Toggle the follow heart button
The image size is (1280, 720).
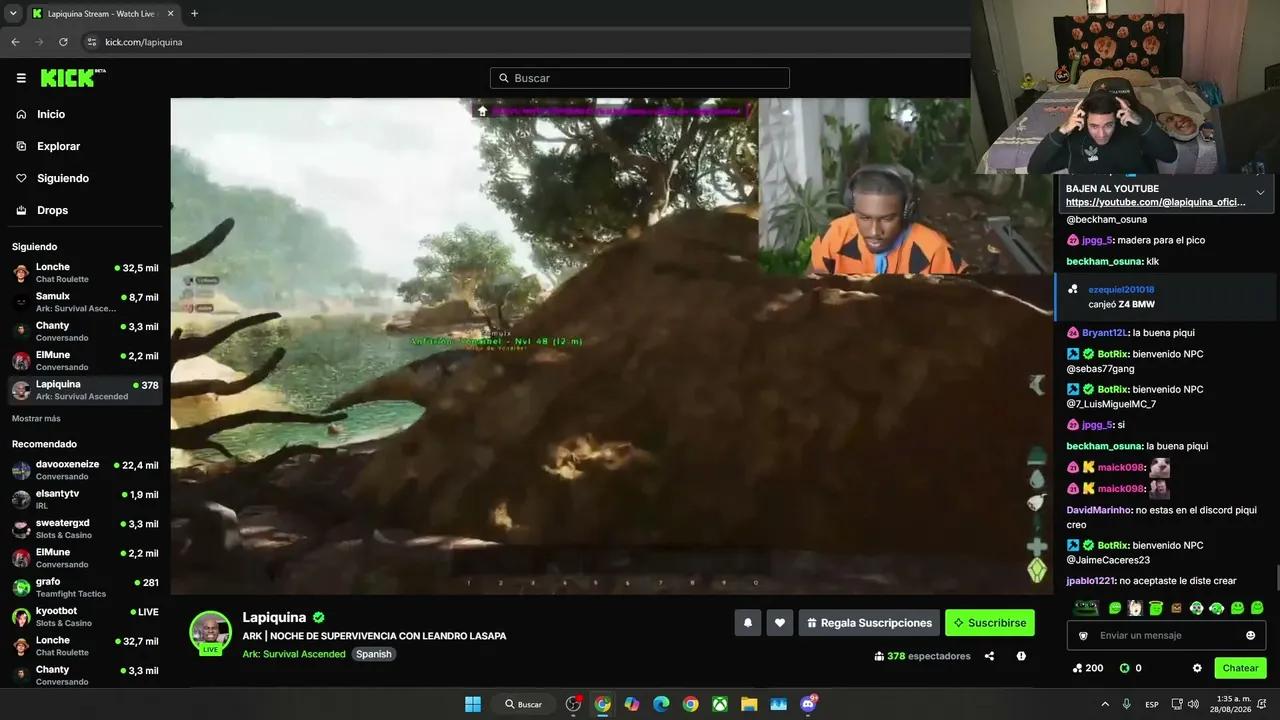(x=780, y=623)
